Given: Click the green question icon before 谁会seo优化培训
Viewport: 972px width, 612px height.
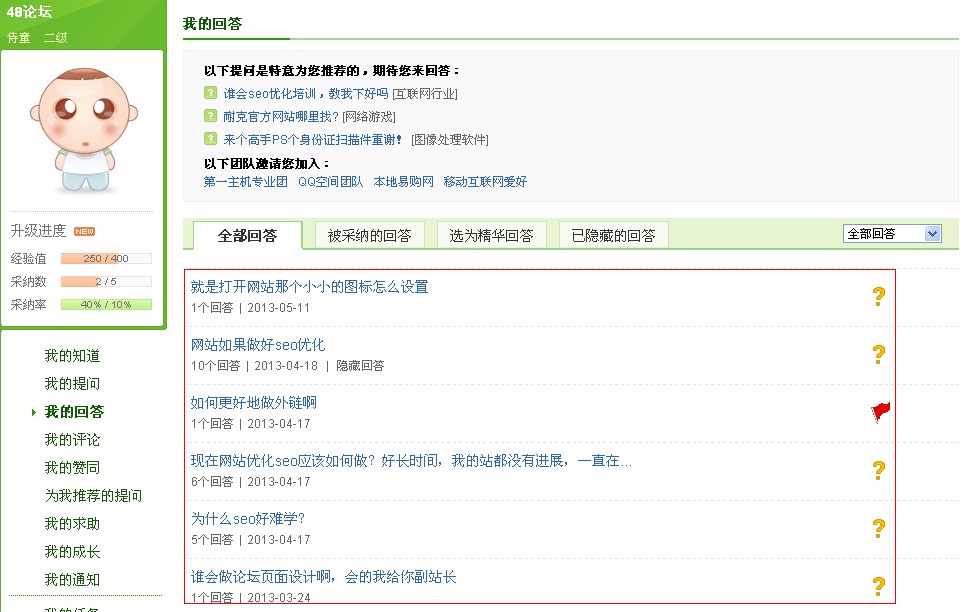Looking at the screenshot, I should pos(210,94).
